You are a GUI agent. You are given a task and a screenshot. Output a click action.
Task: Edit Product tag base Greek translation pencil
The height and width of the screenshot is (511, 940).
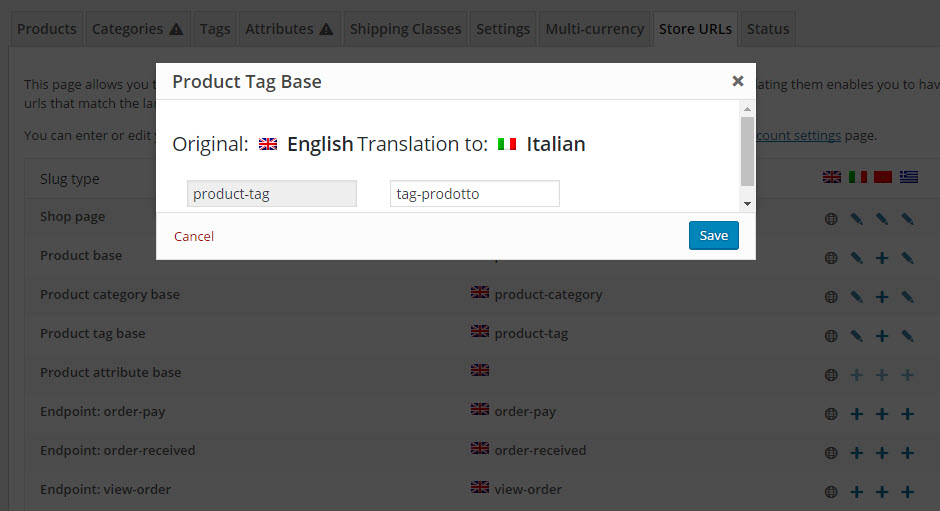click(908, 336)
